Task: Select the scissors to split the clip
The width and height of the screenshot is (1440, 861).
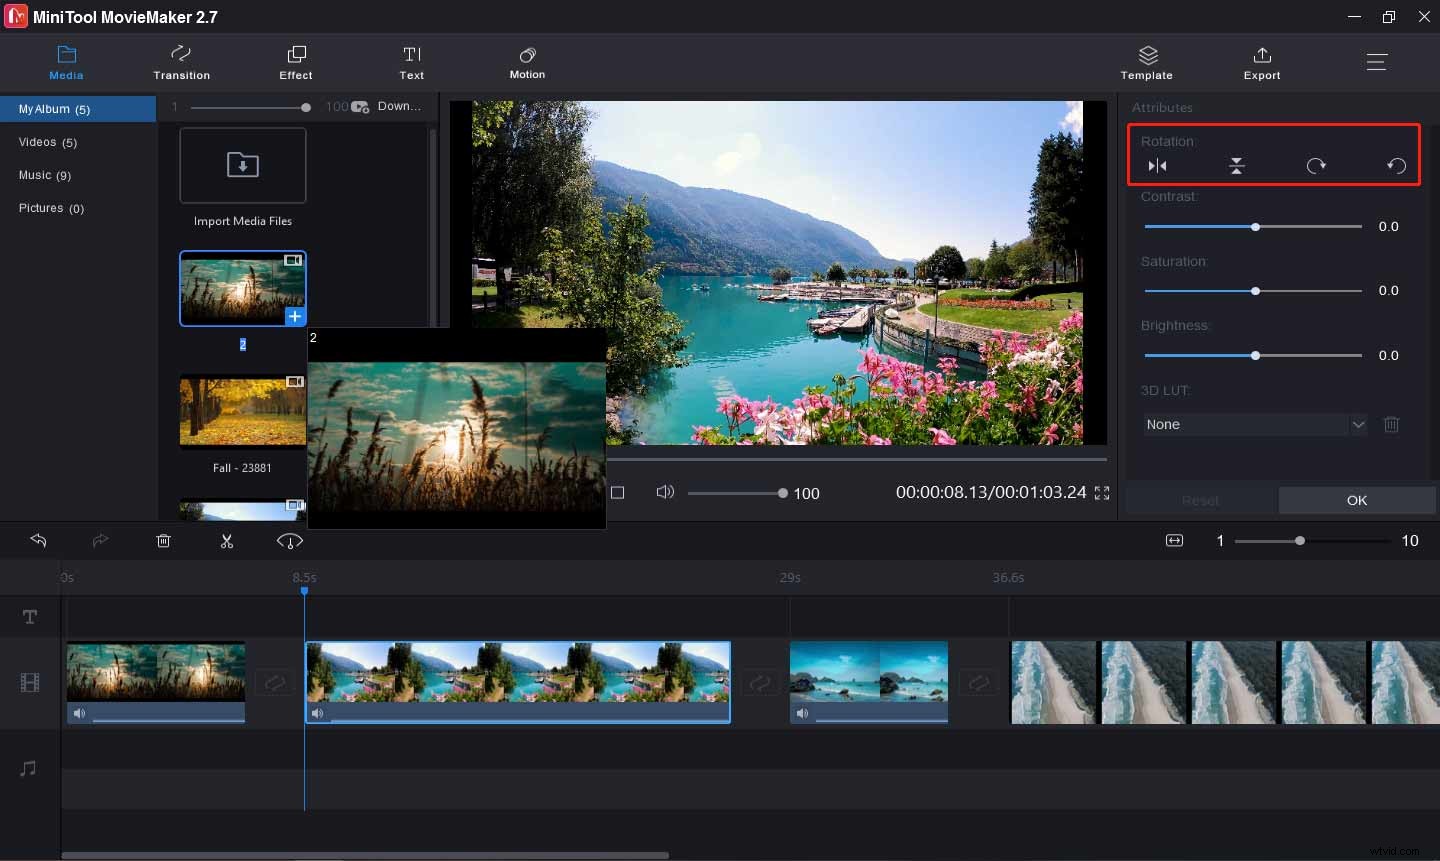Action: [227, 540]
